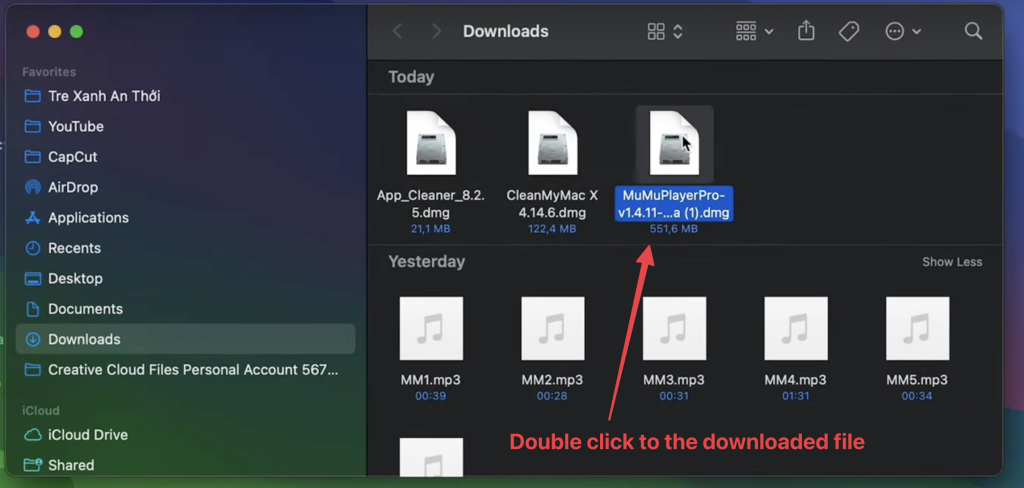The height and width of the screenshot is (488, 1024).
Task: Open Applications in the sidebar
Action: point(88,217)
